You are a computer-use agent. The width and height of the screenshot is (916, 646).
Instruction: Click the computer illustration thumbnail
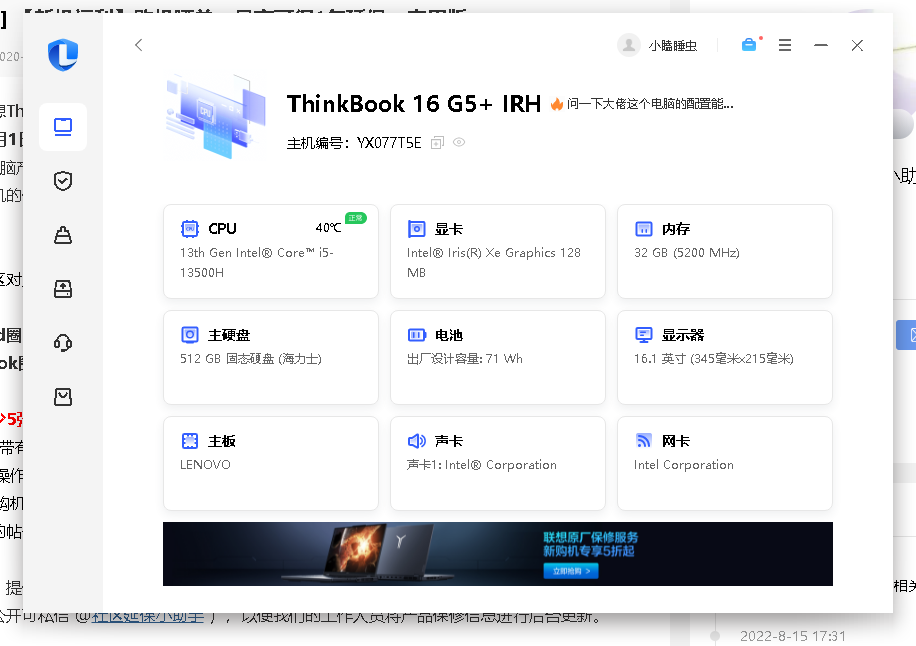[x=215, y=116]
